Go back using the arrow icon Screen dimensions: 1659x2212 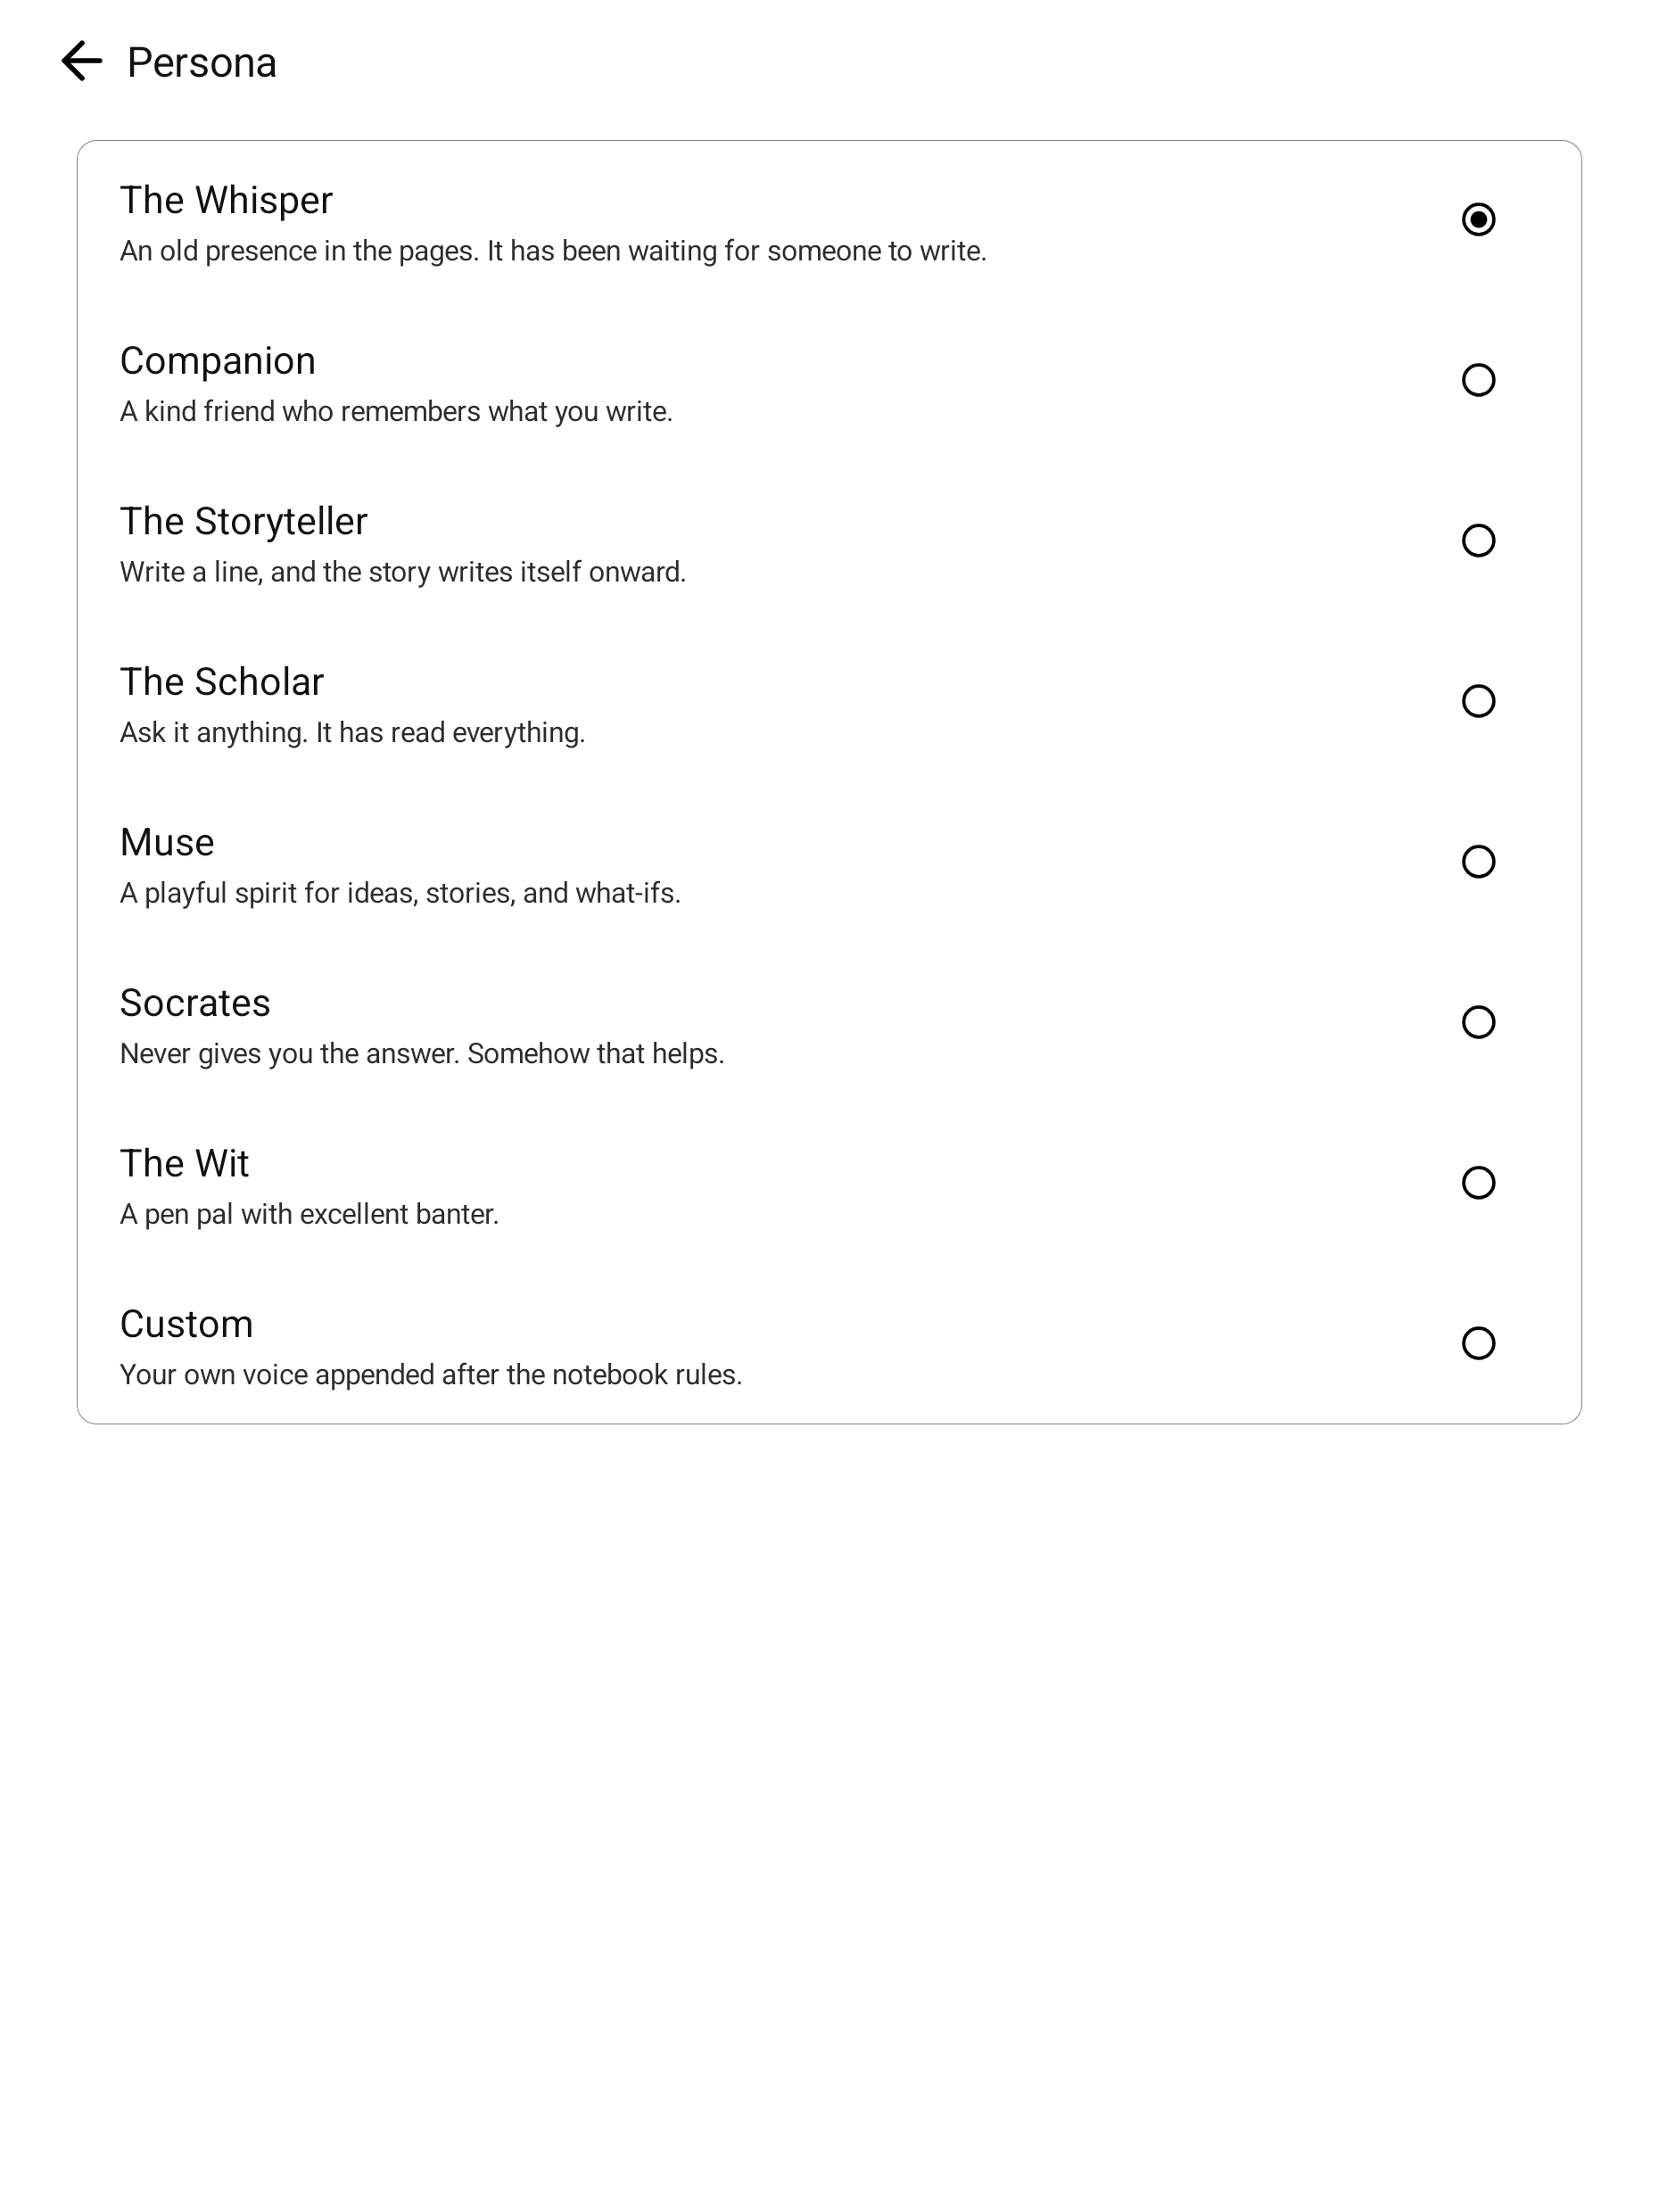pos(81,61)
